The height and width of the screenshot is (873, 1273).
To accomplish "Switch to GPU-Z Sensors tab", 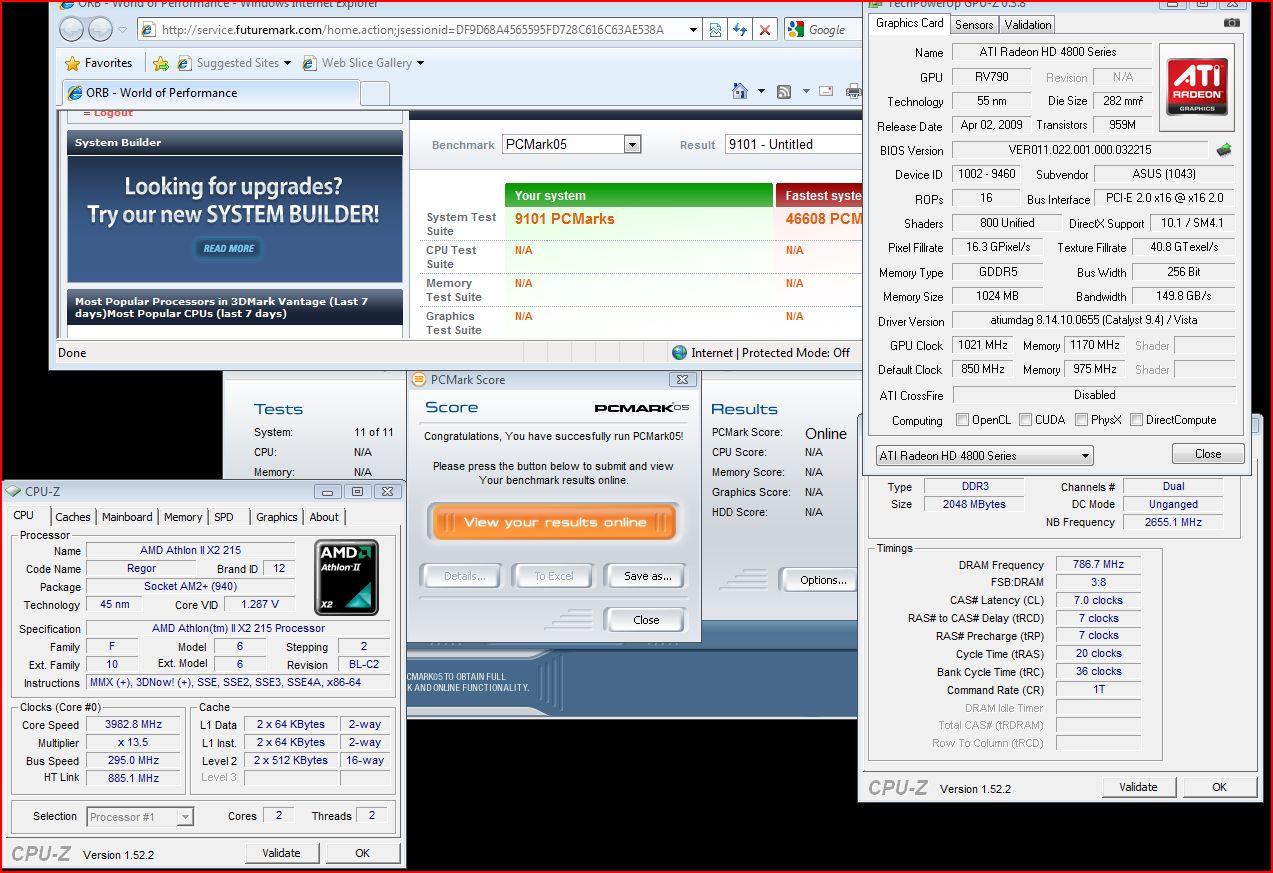I will coord(974,25).
